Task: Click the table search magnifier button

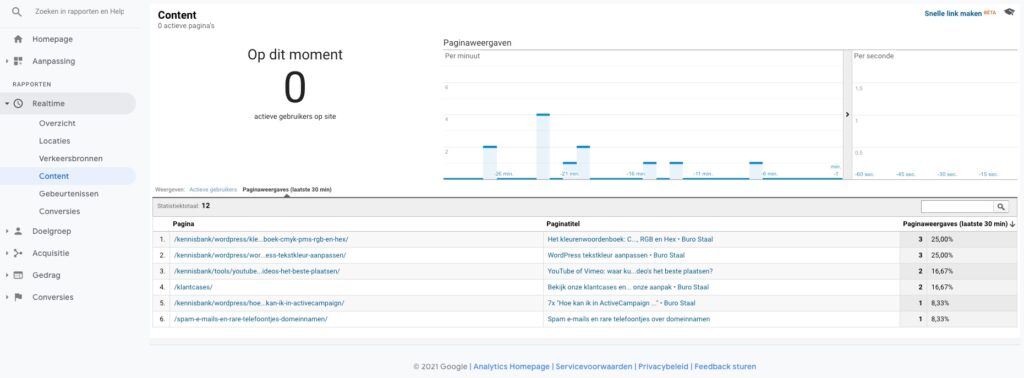Action: point(1001,206)
